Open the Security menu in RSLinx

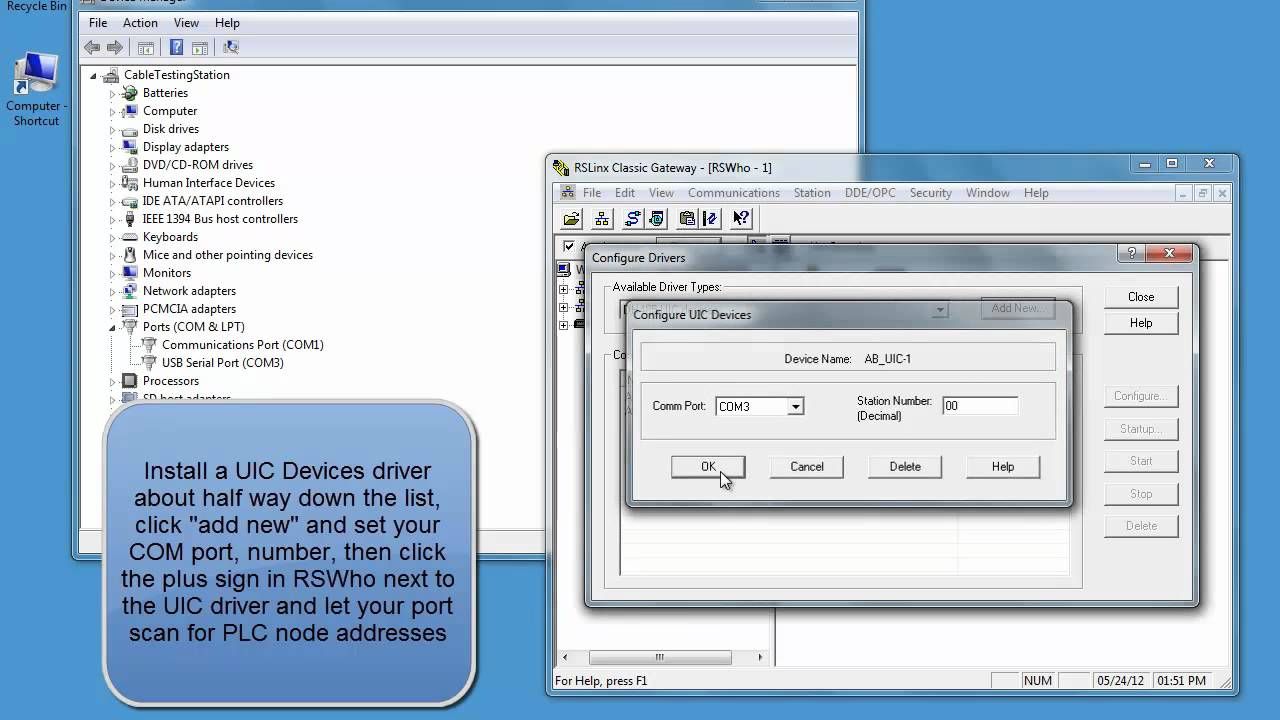tap(930, 193)
